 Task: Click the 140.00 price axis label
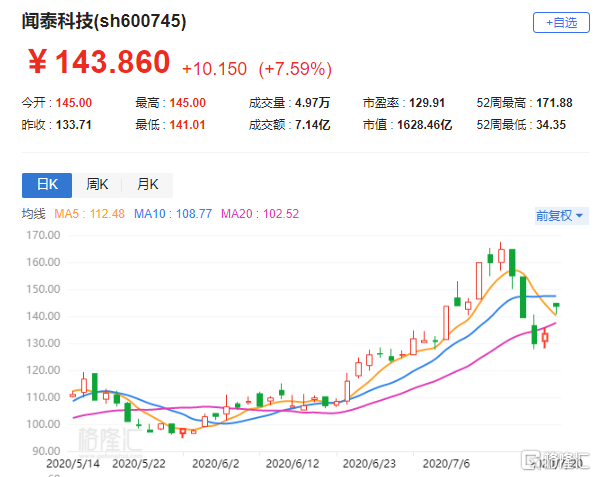click(43, 316)
